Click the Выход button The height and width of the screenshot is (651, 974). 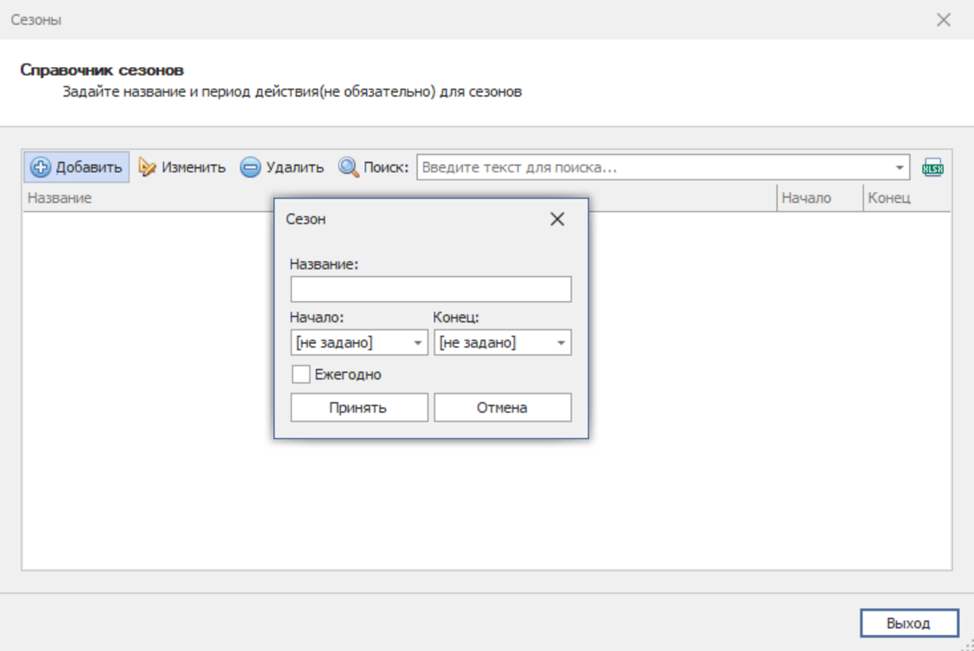[x=908, y=623]
